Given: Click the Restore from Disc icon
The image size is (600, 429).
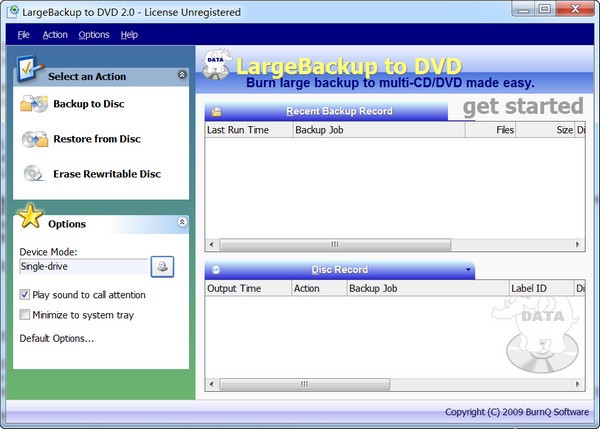Looking at the screenshot, I should click(35, 139).
